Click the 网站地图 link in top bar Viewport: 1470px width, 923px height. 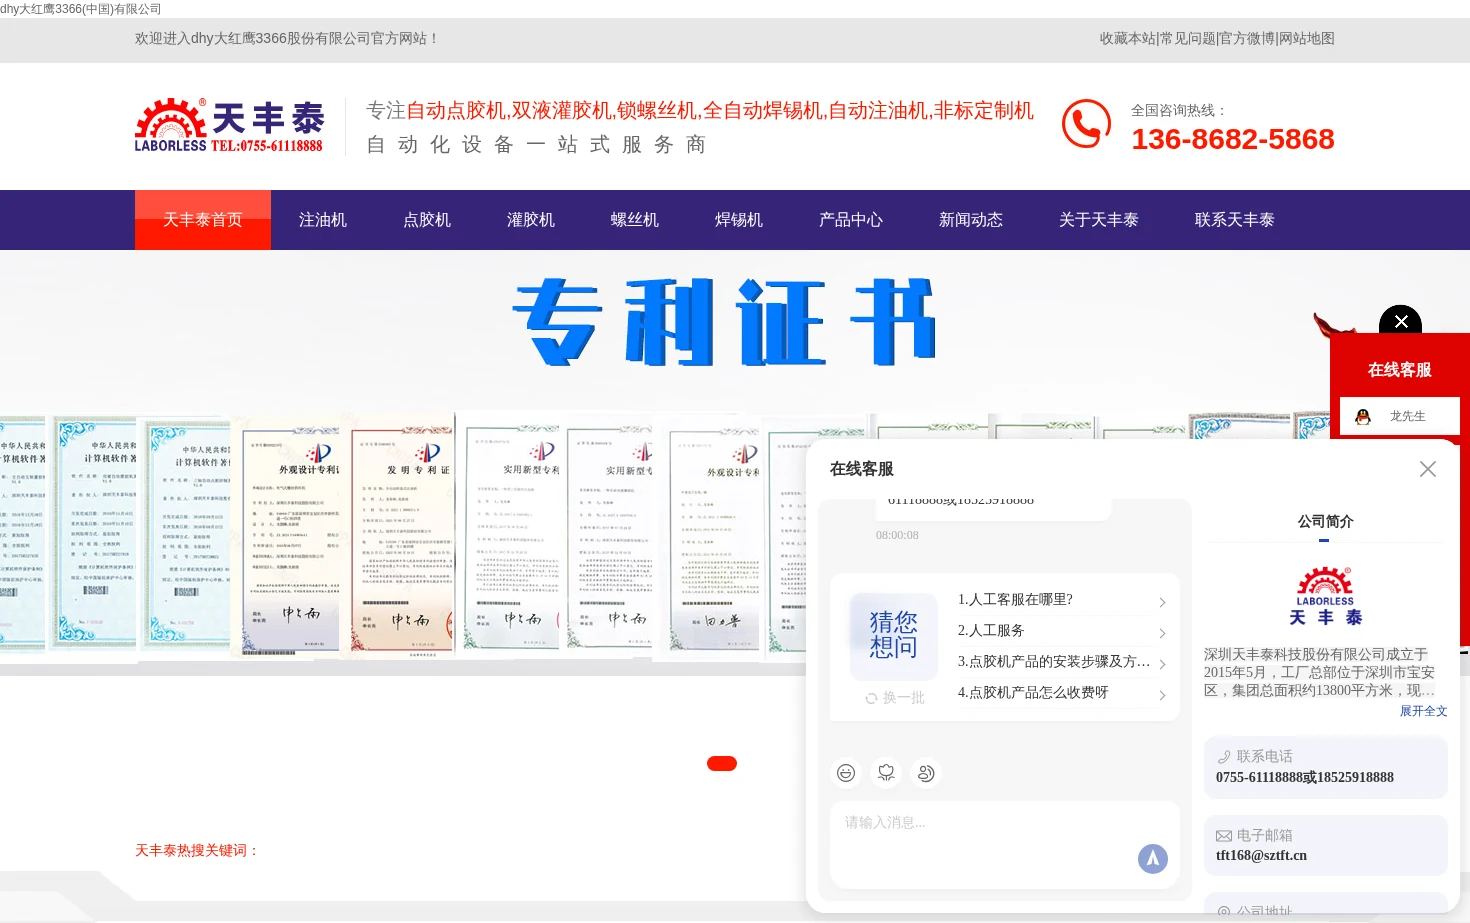pyautogui.click(x=1307, y=38)
